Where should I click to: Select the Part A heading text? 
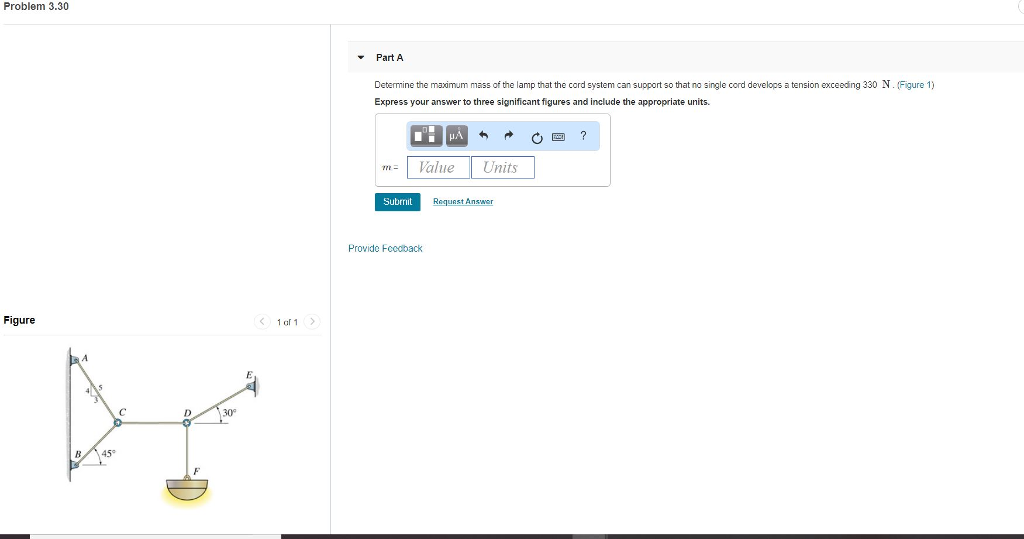coord(390,57)
